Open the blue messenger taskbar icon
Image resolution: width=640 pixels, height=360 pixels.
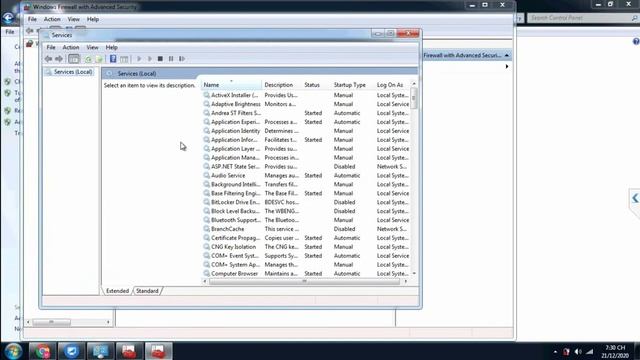[x=71, y=351]
